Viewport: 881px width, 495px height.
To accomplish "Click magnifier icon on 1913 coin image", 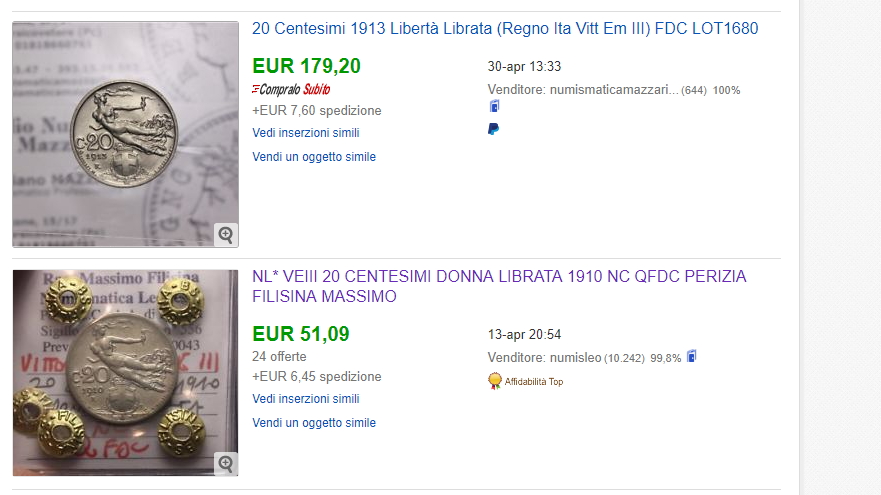I will point(226,234).
